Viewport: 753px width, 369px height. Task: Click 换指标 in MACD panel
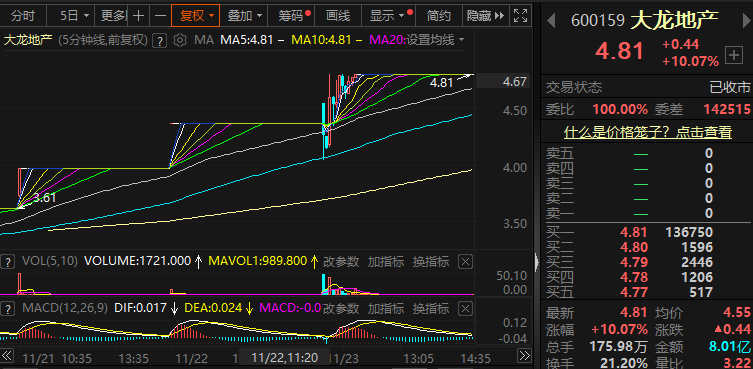431,308
